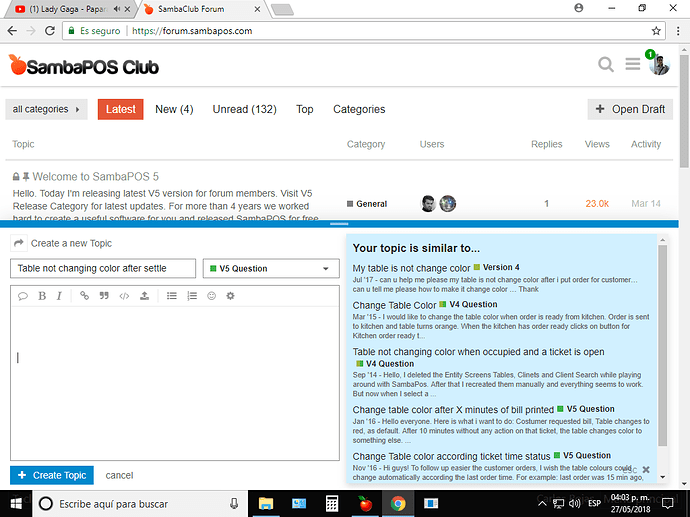The width and height of the screenshot is (690, 517).
Task: Open Welcome to SambaPOS 5 topic
Action: (95, 176)
